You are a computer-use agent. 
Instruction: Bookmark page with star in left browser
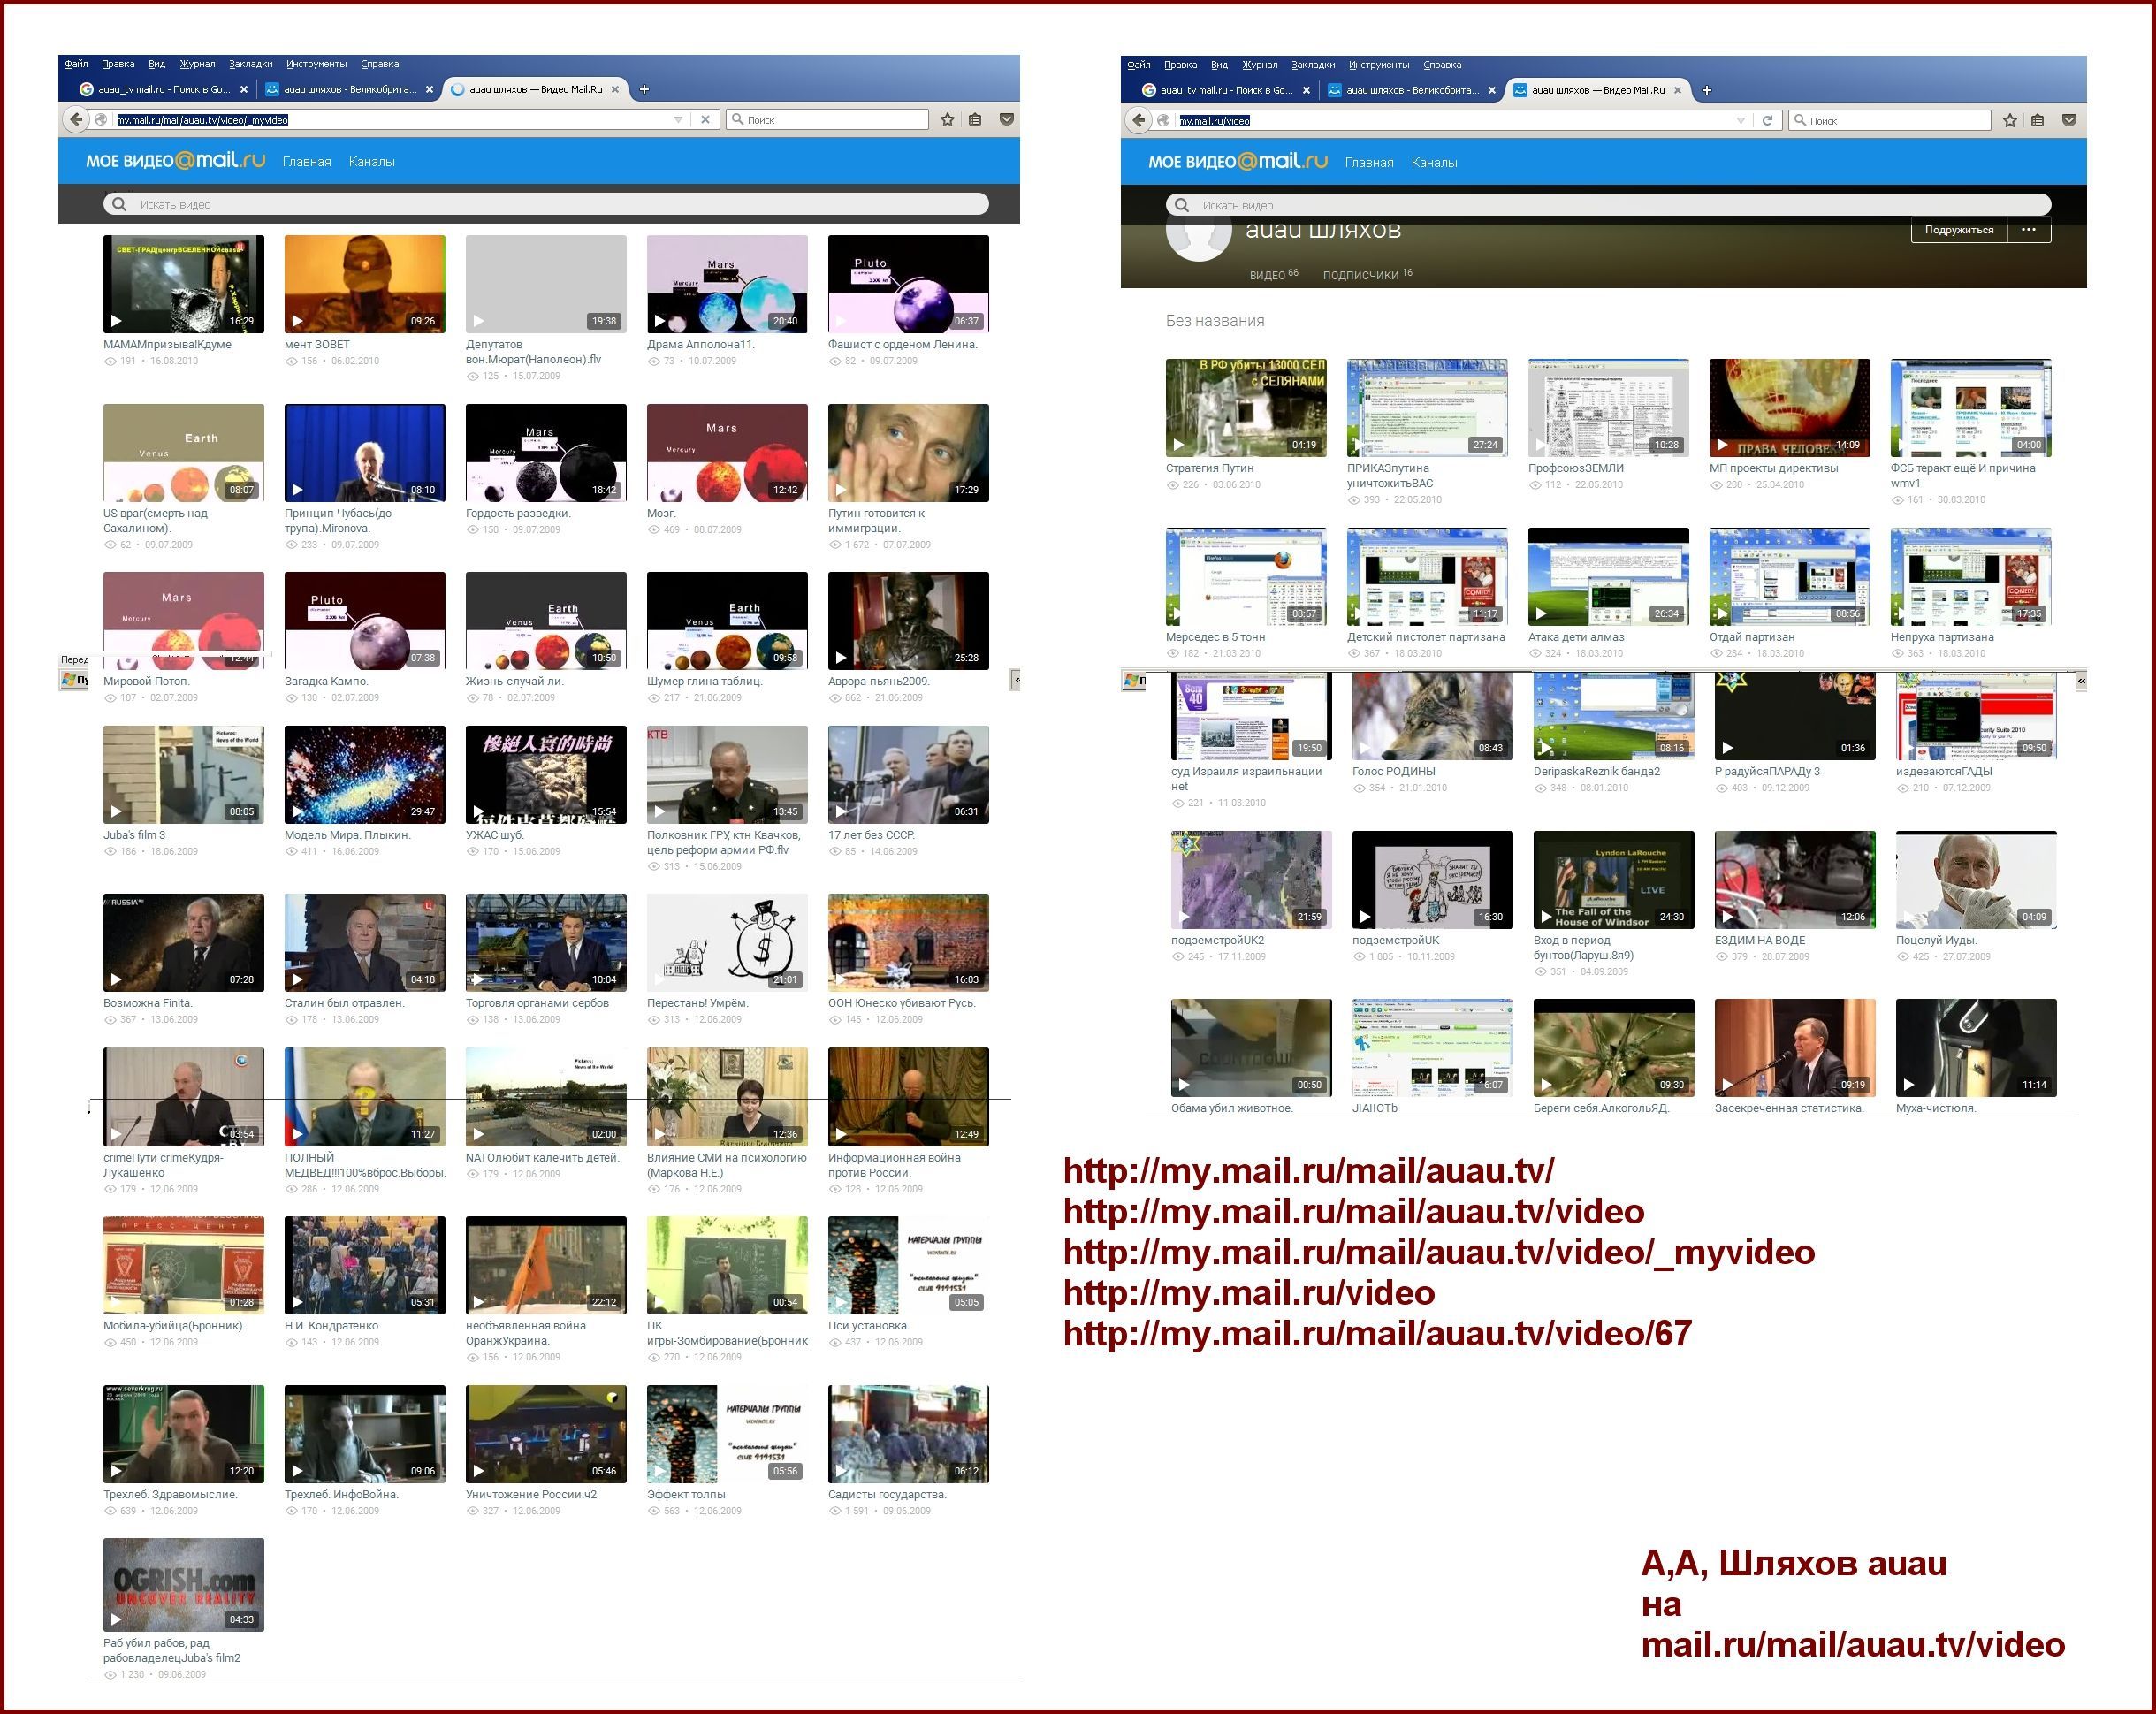948,120
